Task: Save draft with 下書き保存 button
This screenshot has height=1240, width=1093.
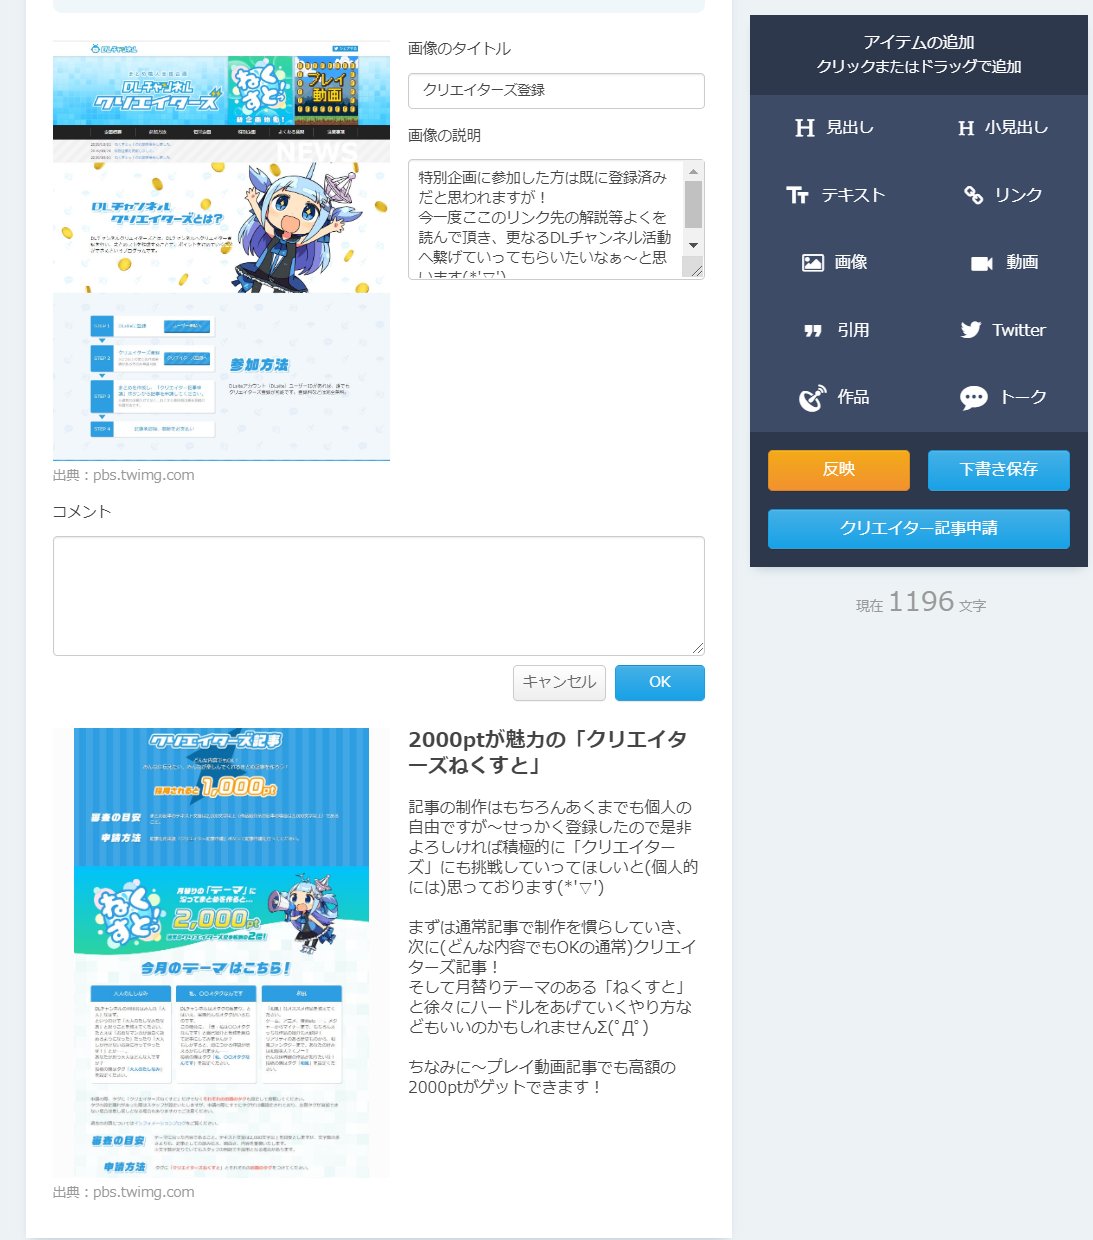Action: pyautogui.click(x=999, y=470)
